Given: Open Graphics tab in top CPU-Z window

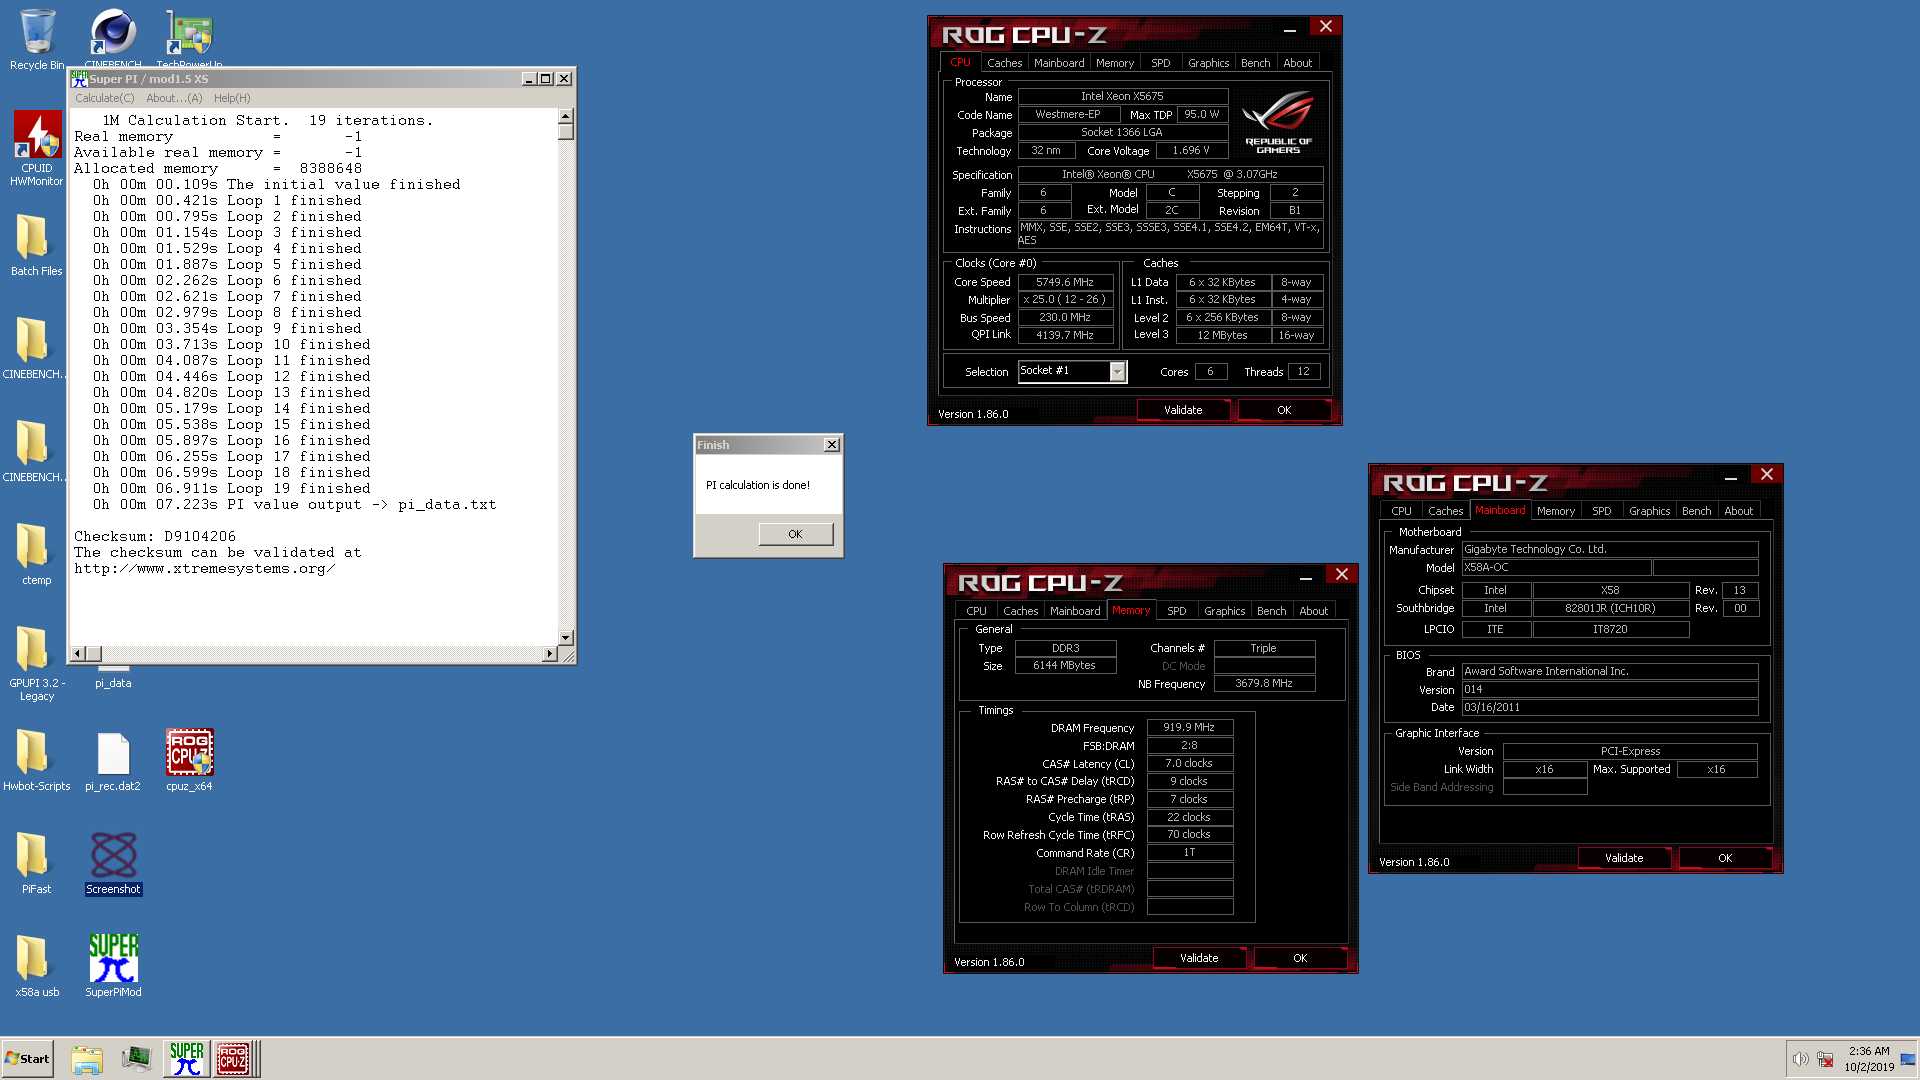Looking at the screenshot, I should coord(1208,63).
